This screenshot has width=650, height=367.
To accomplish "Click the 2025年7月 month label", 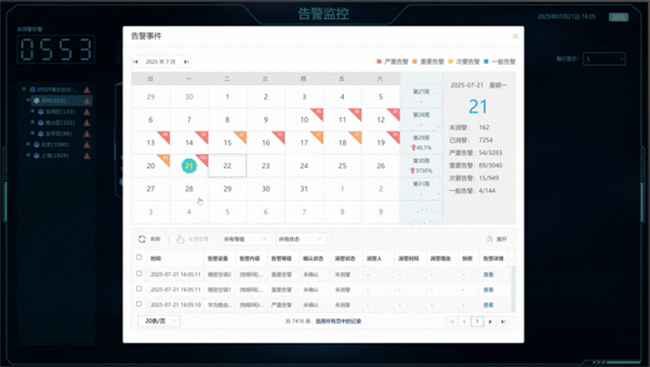I will click(161, 62).
